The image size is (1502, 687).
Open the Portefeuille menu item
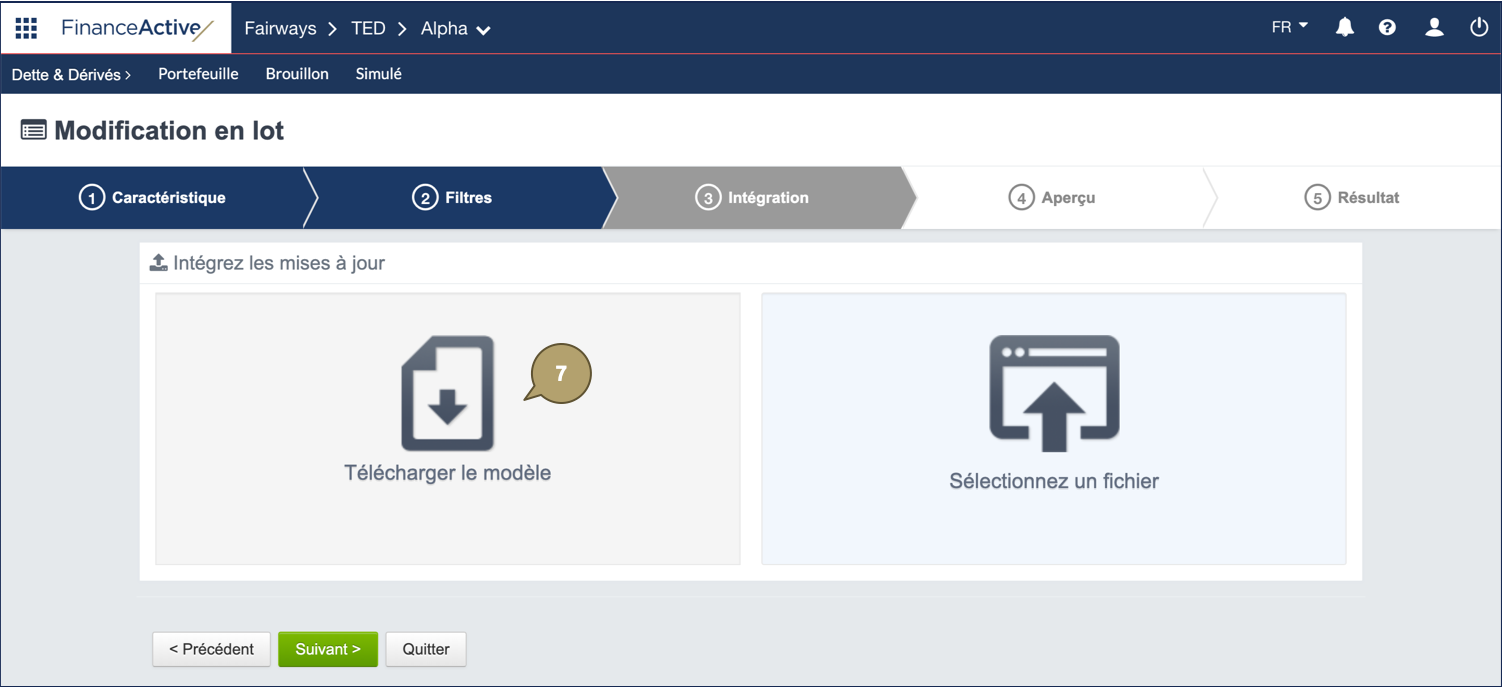click(x=198, y=74)
